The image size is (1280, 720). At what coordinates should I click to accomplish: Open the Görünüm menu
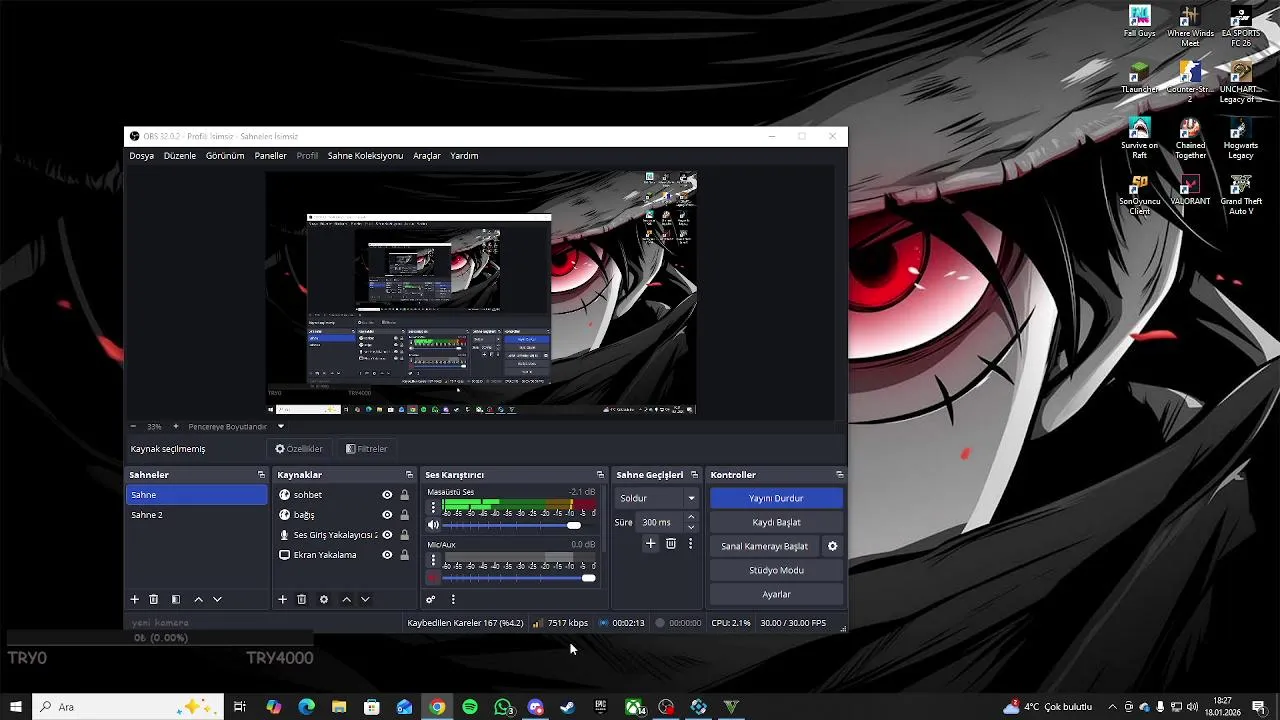(225, 156)
